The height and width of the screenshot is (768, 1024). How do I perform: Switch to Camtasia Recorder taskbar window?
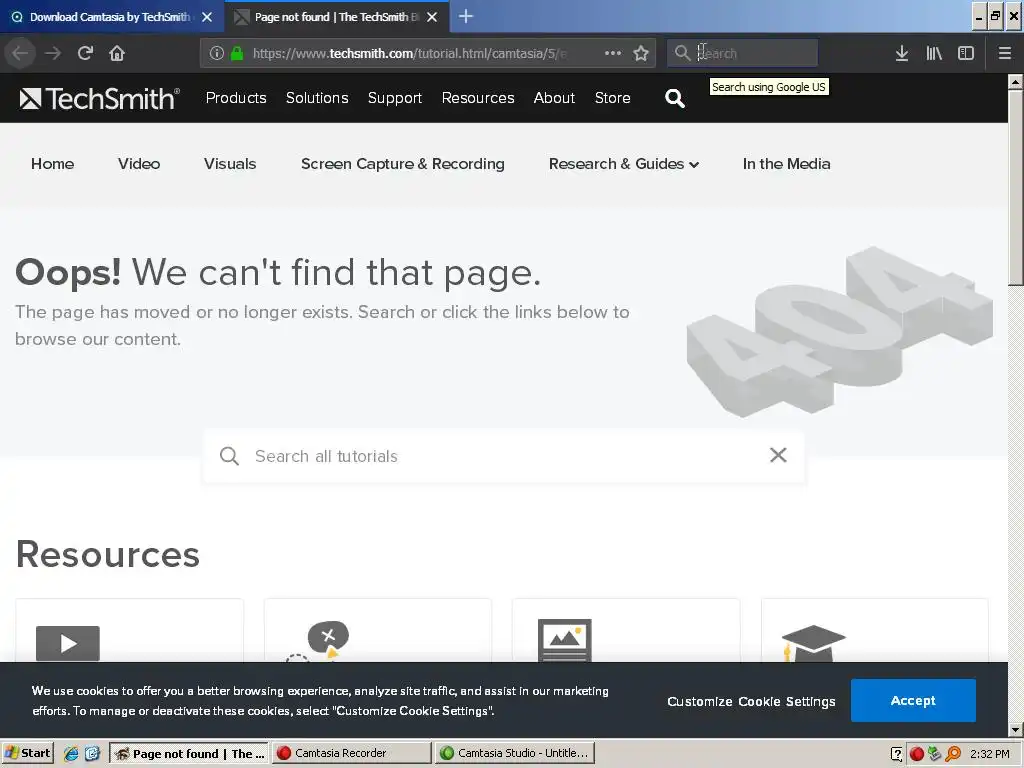[351, 753]
